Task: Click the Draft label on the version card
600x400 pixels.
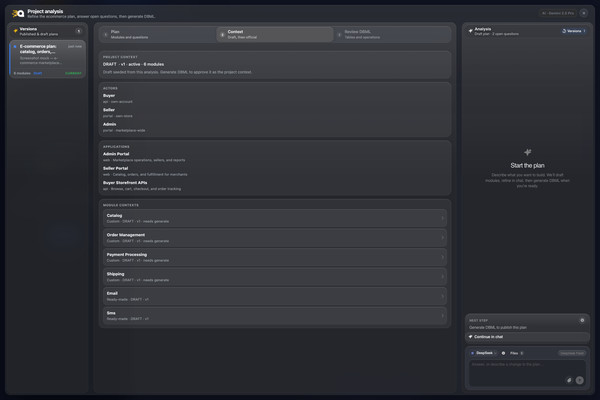Action: click(x=38, y=73)
